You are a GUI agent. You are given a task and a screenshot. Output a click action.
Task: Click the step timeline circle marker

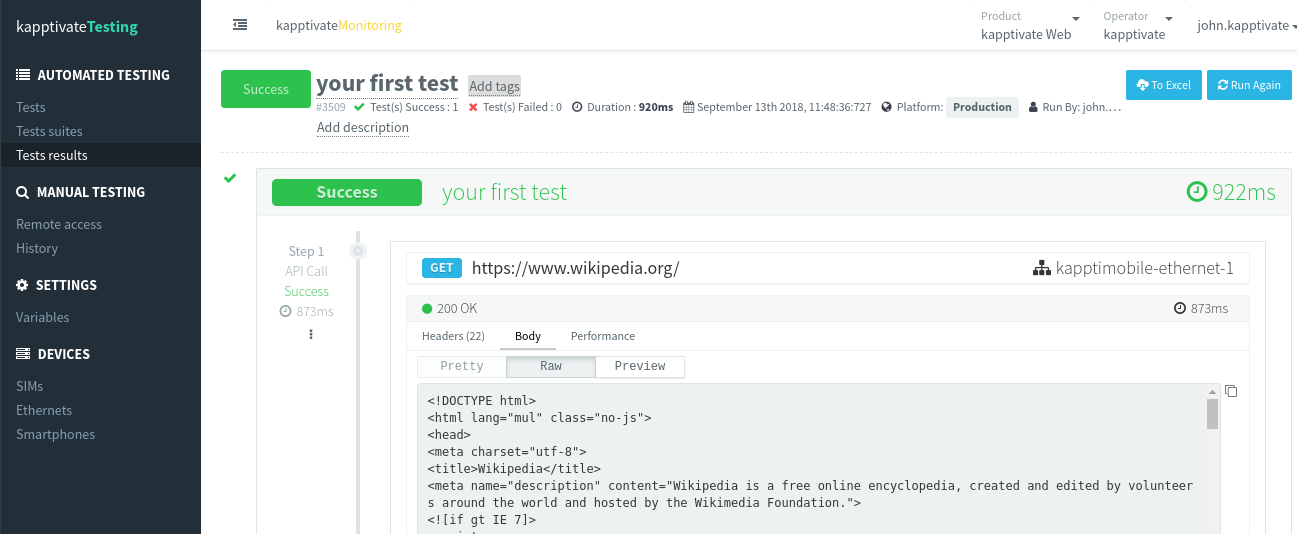coord(358,251)
